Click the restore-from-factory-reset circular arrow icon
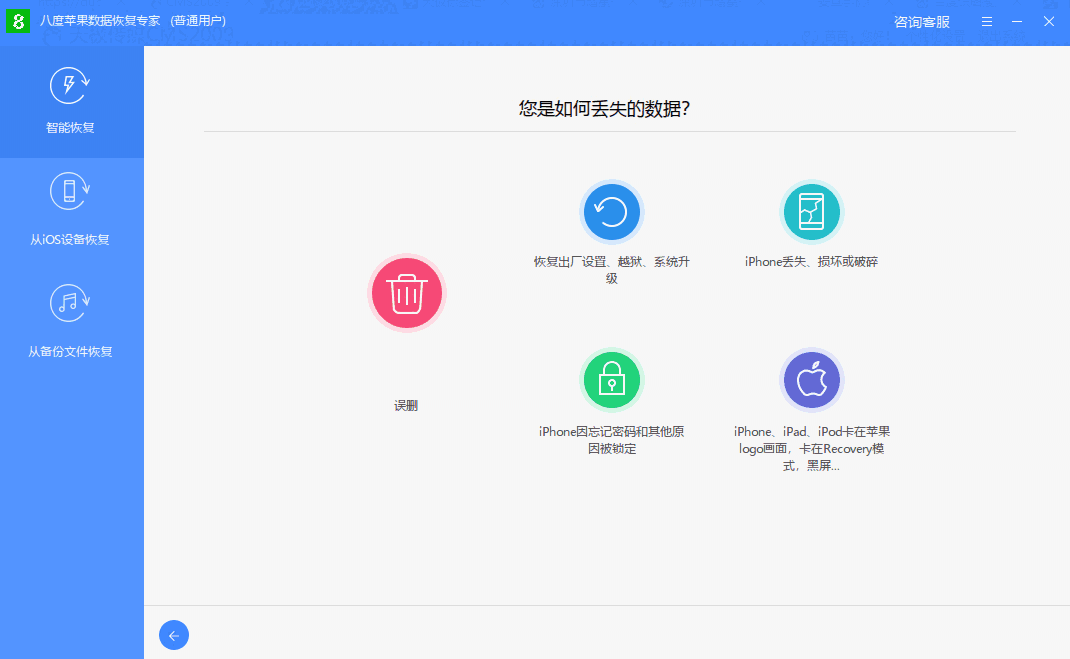Viewport: 1070px width, 659px height. [612, 211]
